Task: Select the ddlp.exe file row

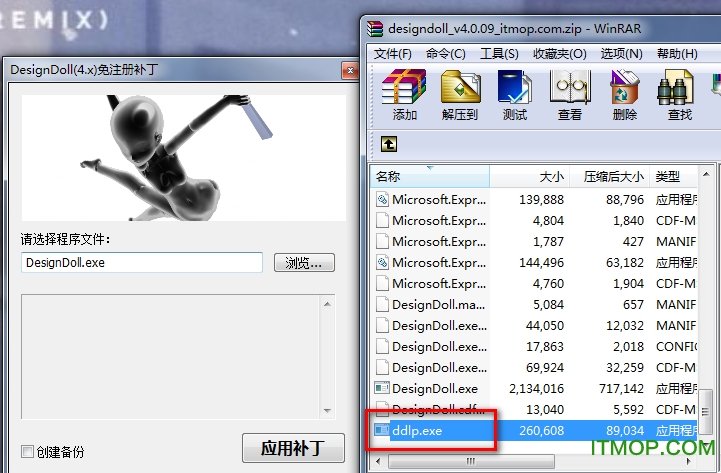Action: pos(534,431)
